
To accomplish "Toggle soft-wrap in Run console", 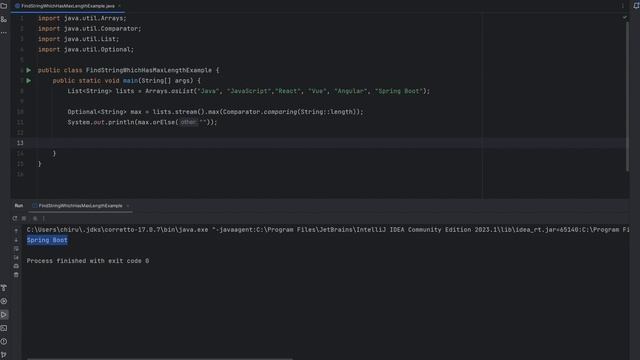I will coord(16,249).
